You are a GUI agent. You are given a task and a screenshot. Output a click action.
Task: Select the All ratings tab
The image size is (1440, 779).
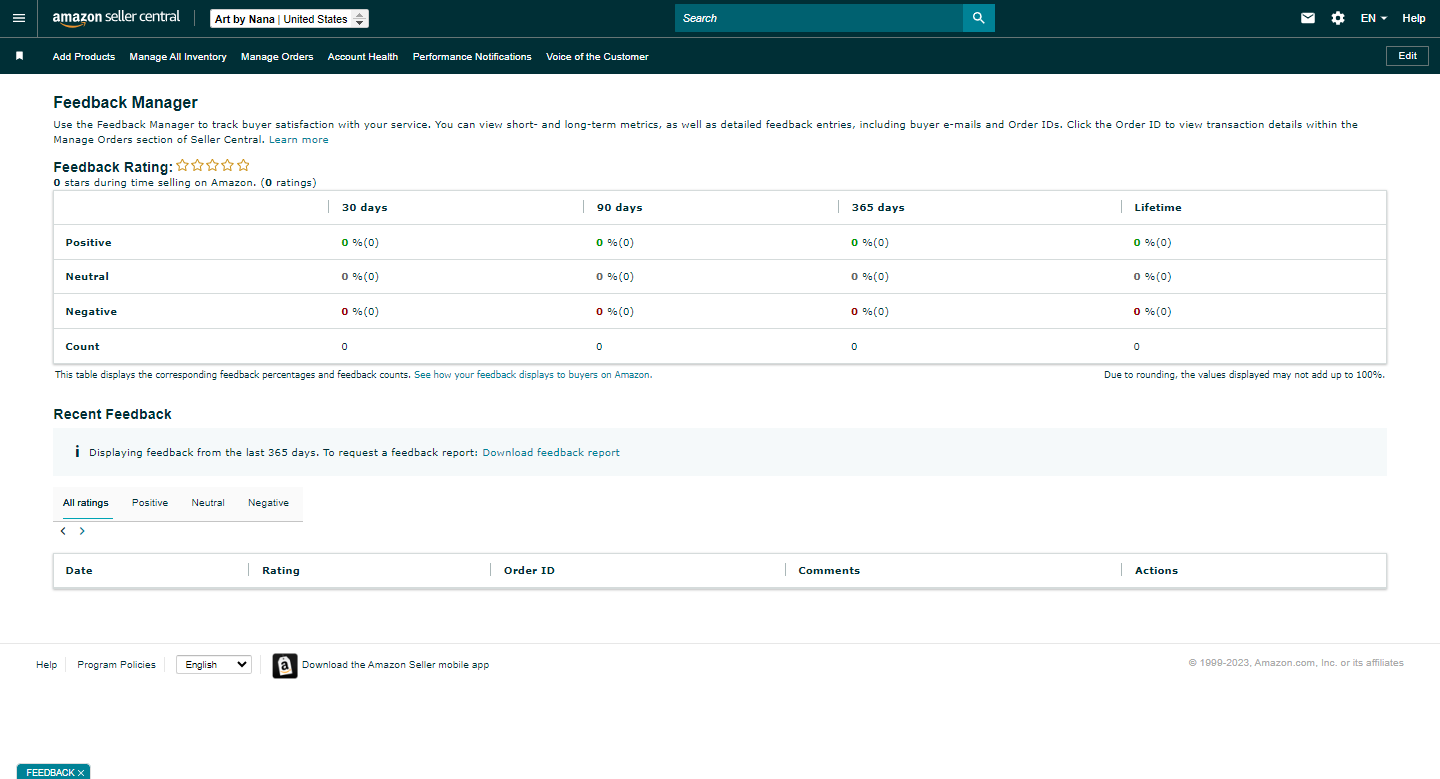click(86, 503)
